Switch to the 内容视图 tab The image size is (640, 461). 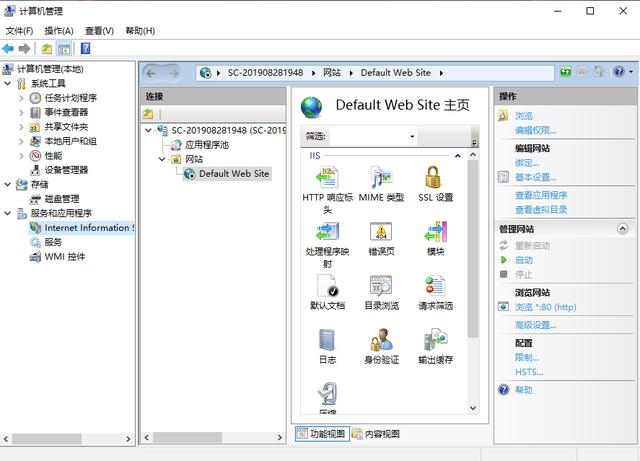[376, 434]
